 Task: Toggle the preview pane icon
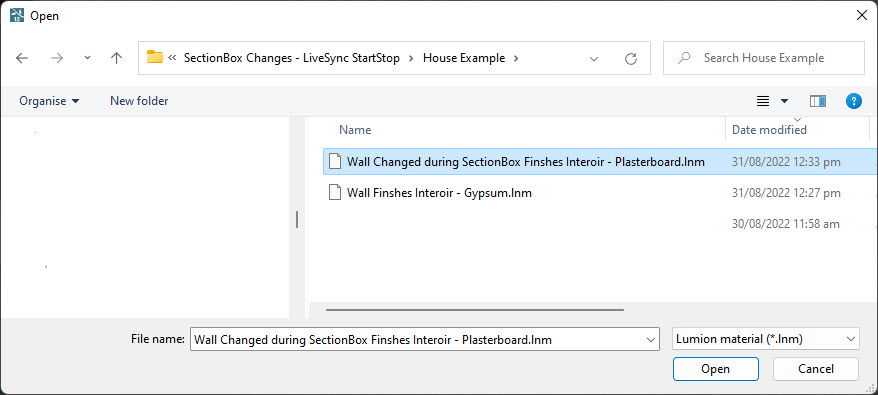point(818,101)
